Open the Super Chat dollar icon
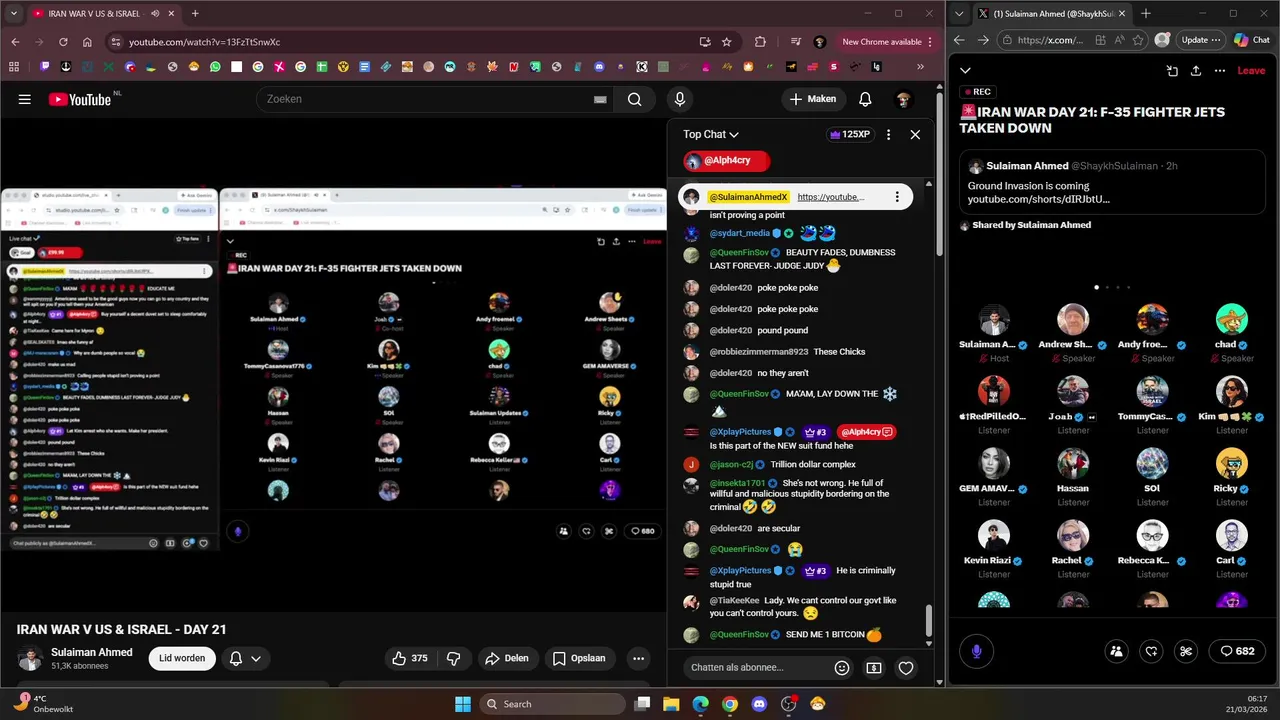This screenshot has height=720, width=1280. pos(874,667)
